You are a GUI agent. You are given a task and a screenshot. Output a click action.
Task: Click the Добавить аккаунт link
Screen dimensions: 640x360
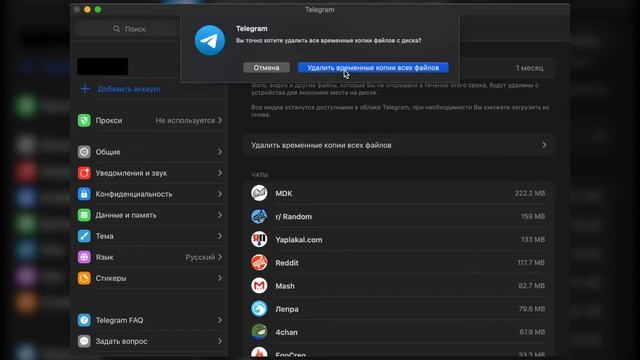pyautogui.click(x=129, y=89)
